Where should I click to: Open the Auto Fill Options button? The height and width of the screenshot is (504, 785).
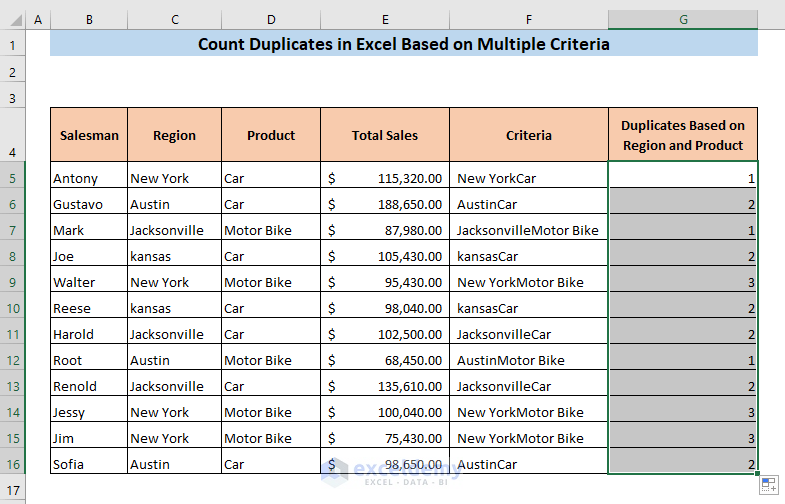[769, 484]
